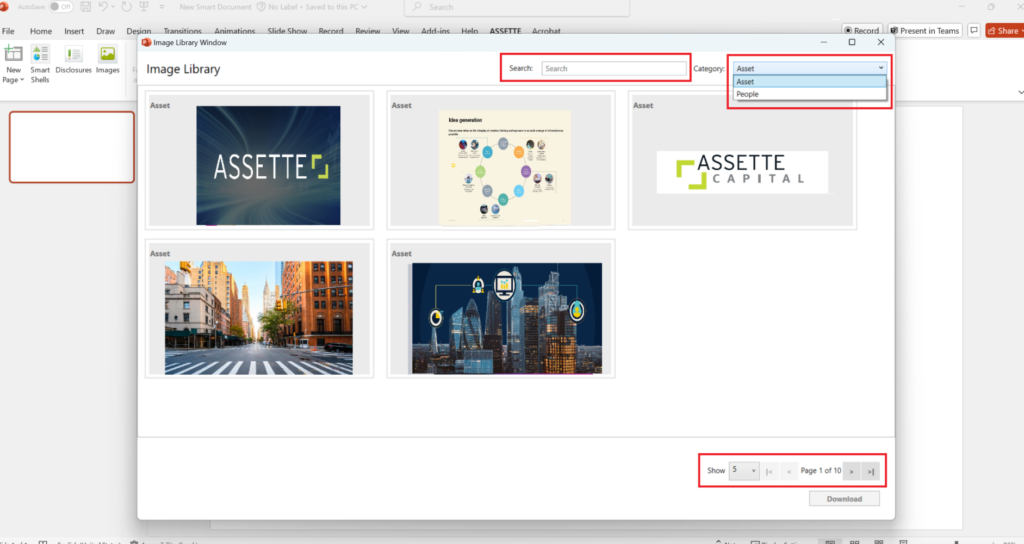Go to the next page of images
This screenshot has height=544, width=1024.
(x=852, y=471)
